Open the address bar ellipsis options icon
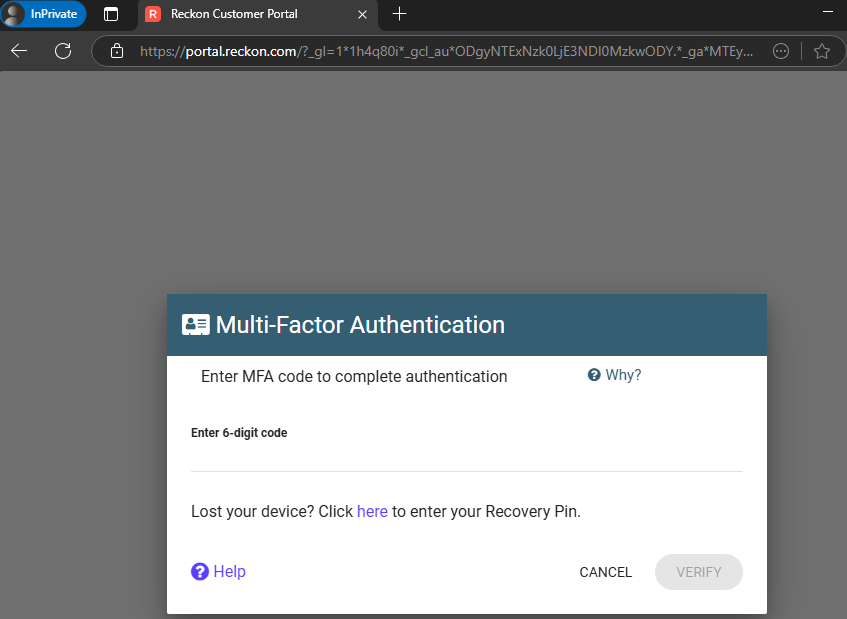 point(781,51)
